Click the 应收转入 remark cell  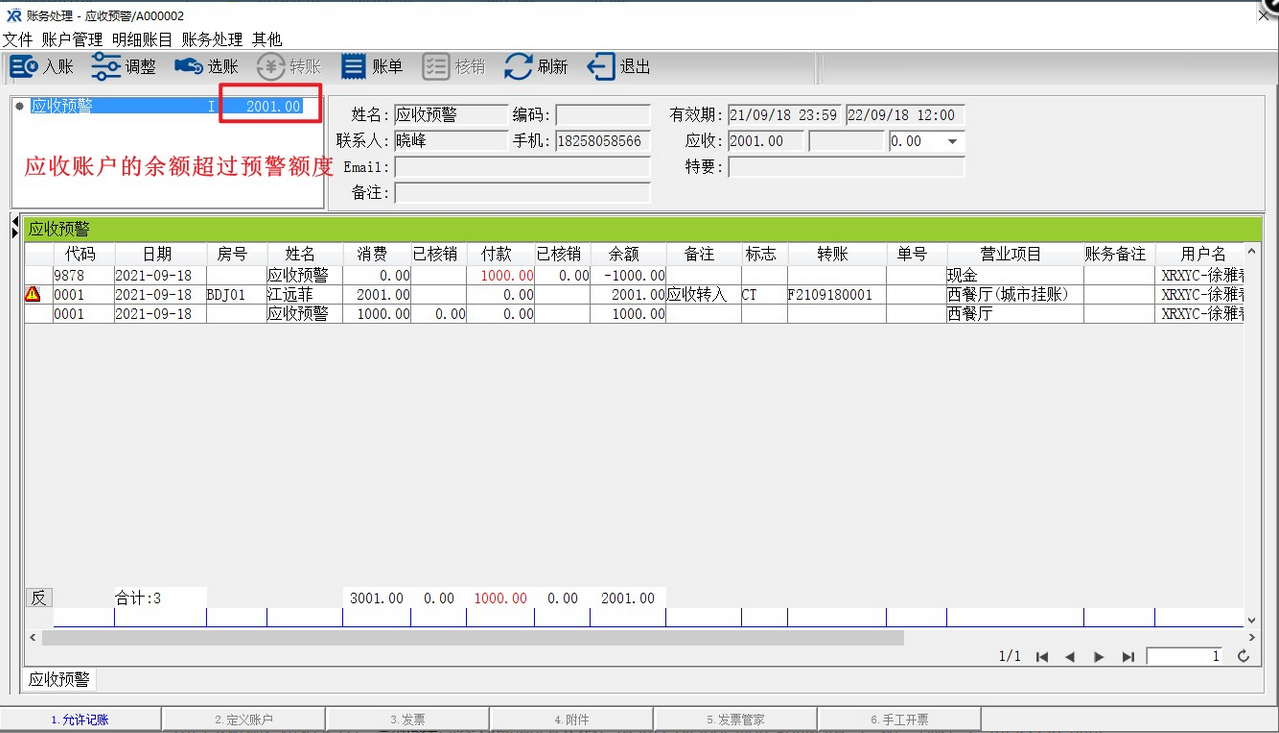[704, 294]
